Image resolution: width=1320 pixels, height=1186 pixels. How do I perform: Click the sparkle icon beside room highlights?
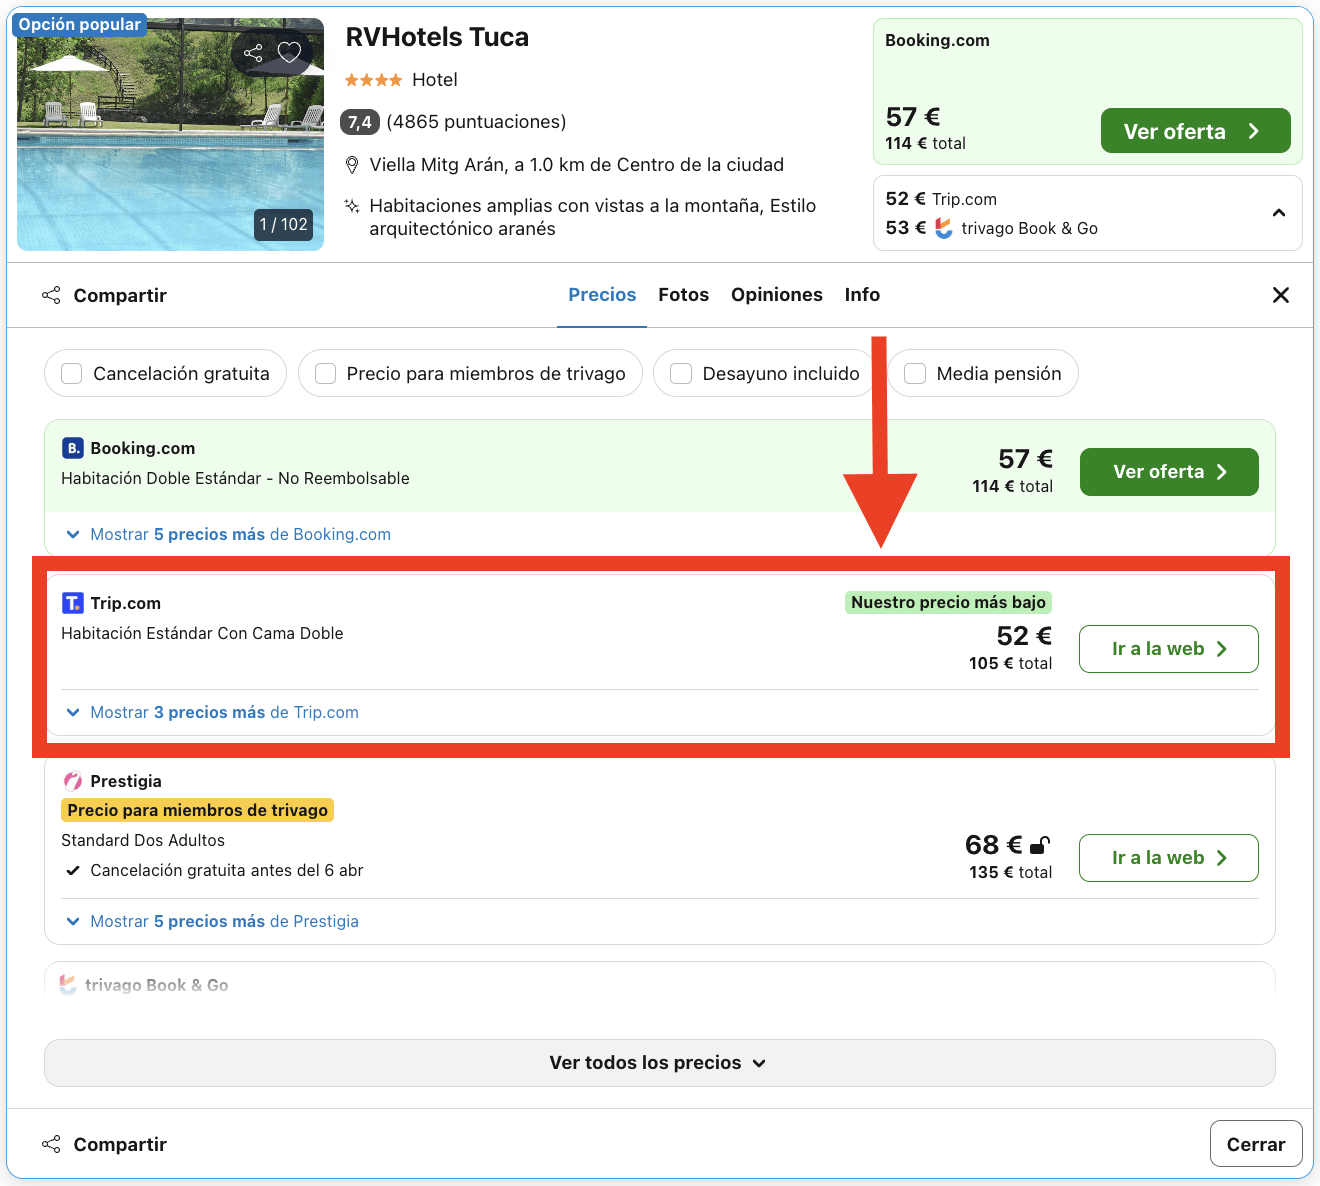tap(352, 206)
